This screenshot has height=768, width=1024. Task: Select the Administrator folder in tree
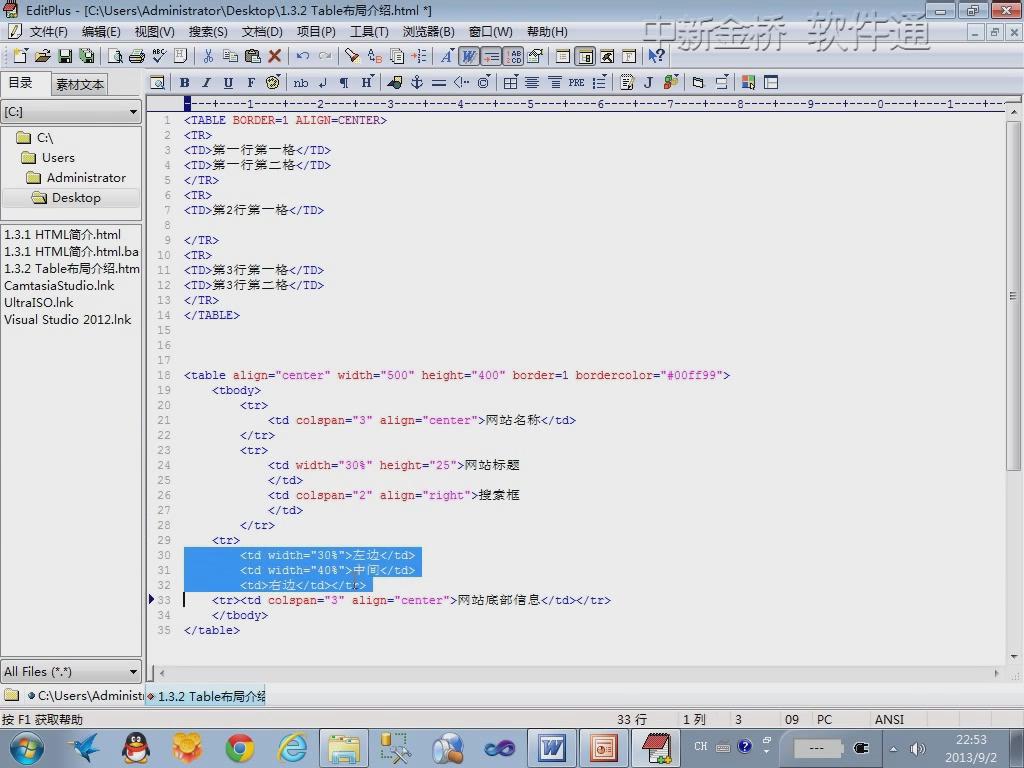click(x=86, y=178)
